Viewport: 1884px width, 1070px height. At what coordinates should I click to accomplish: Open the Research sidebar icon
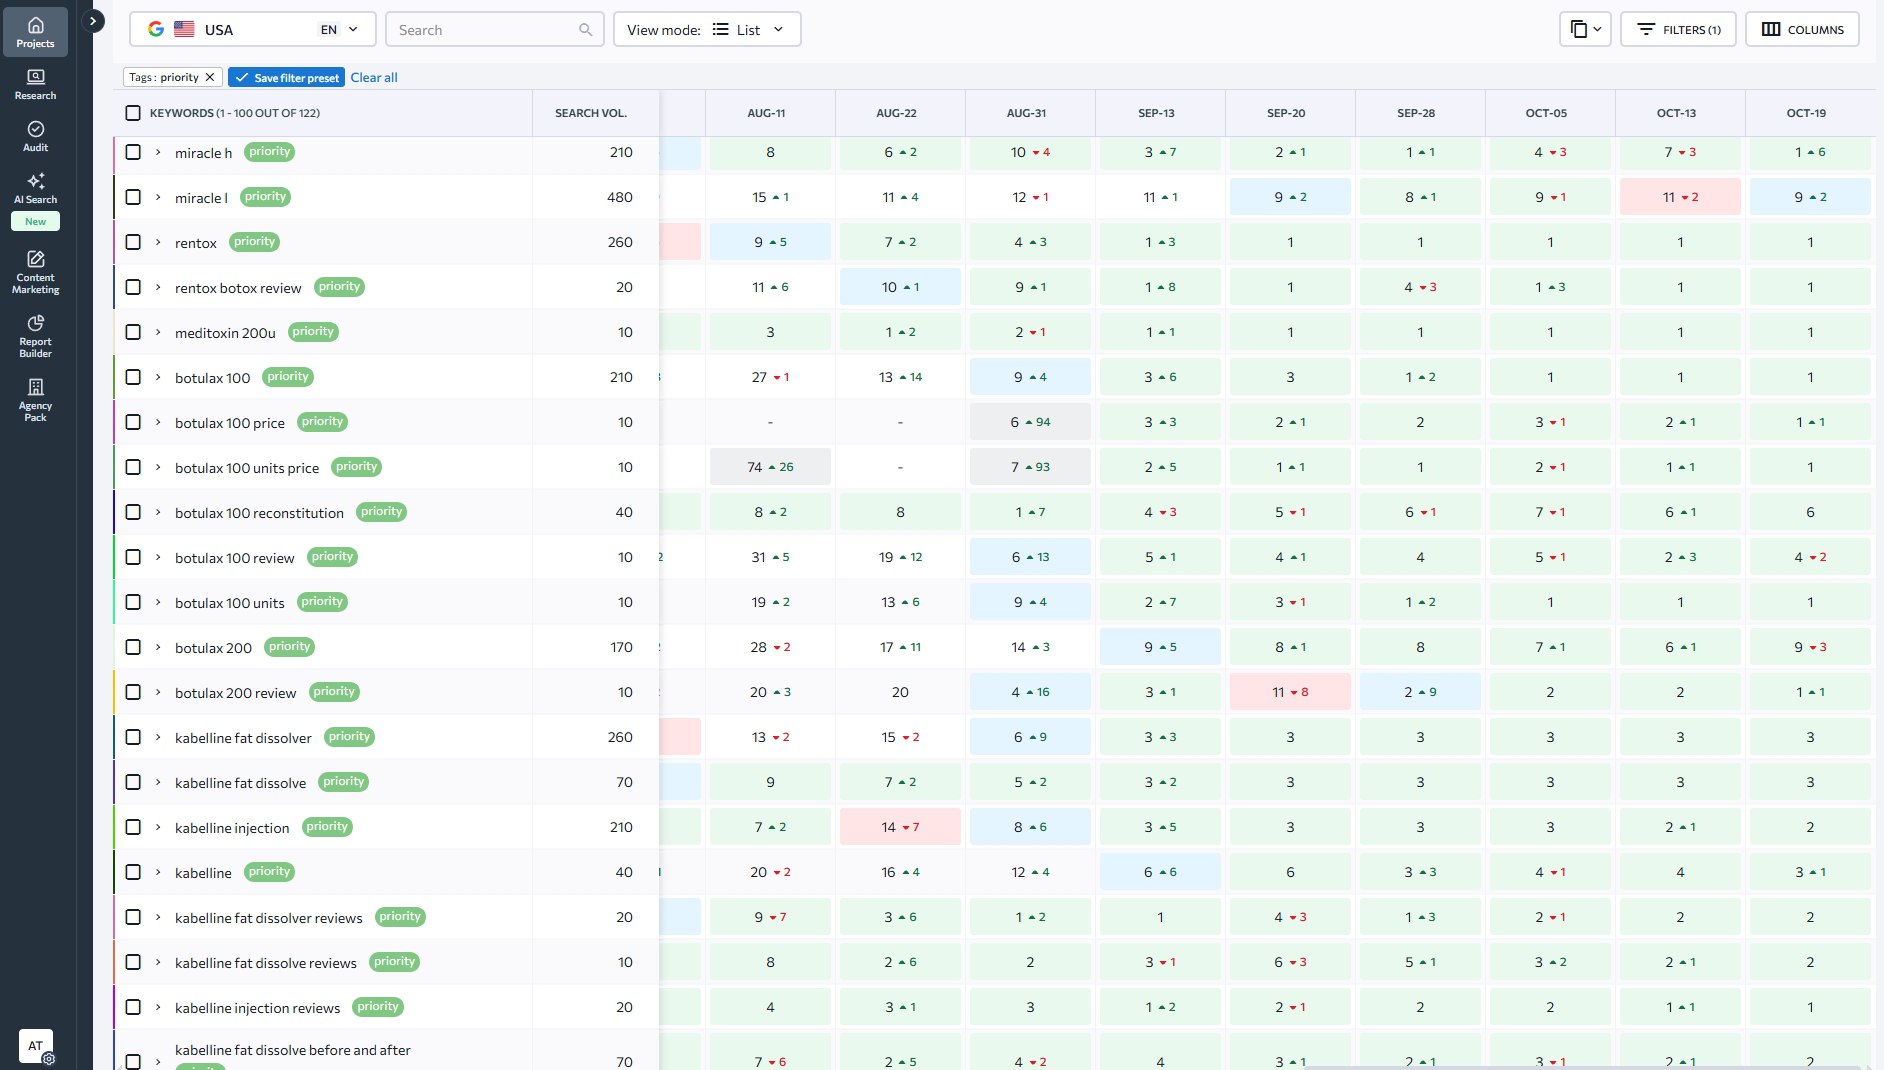(x=35, y=84)
